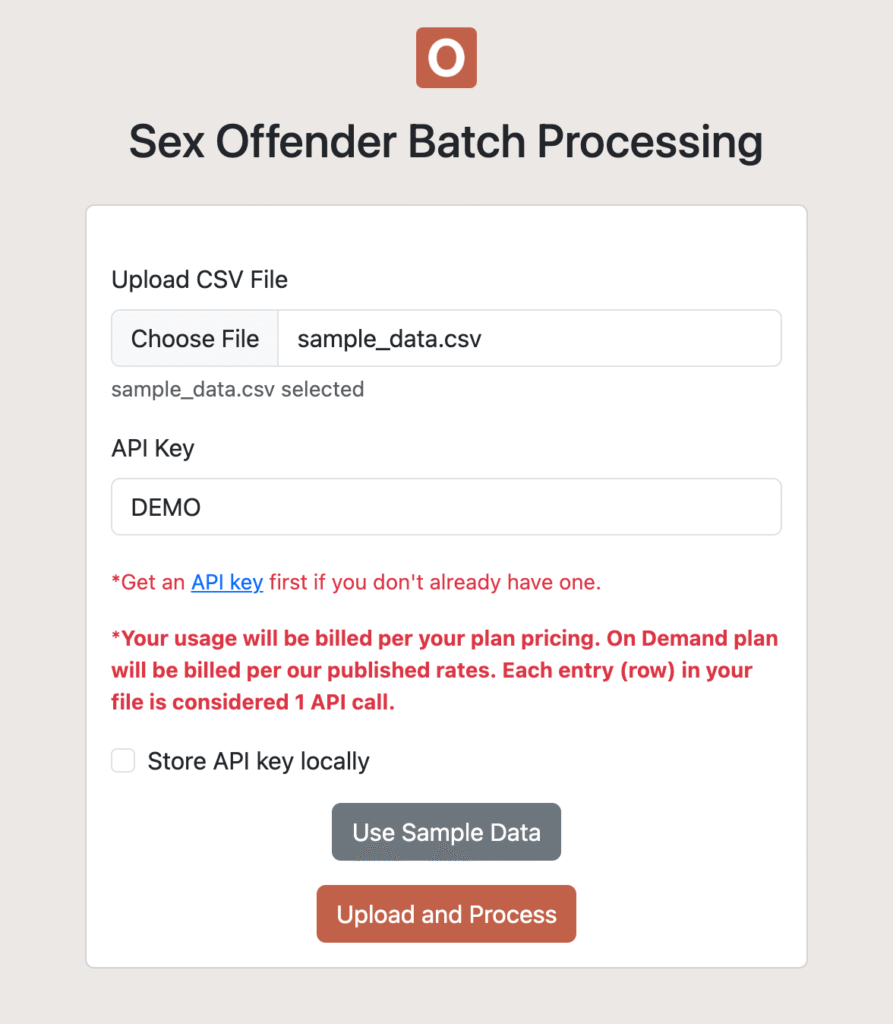Click the "Store API key locally" label text
893x1024 pixels.
coord(258,761)
